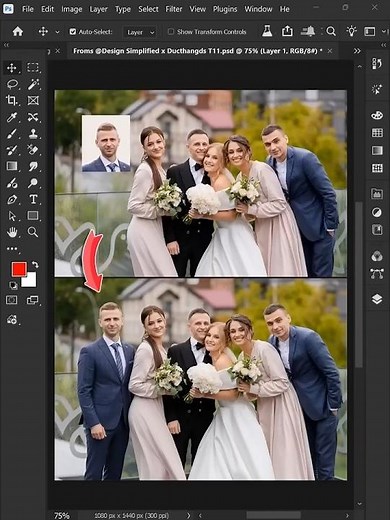Open the Edit menu
390x520 pixels.
(47, 9)
